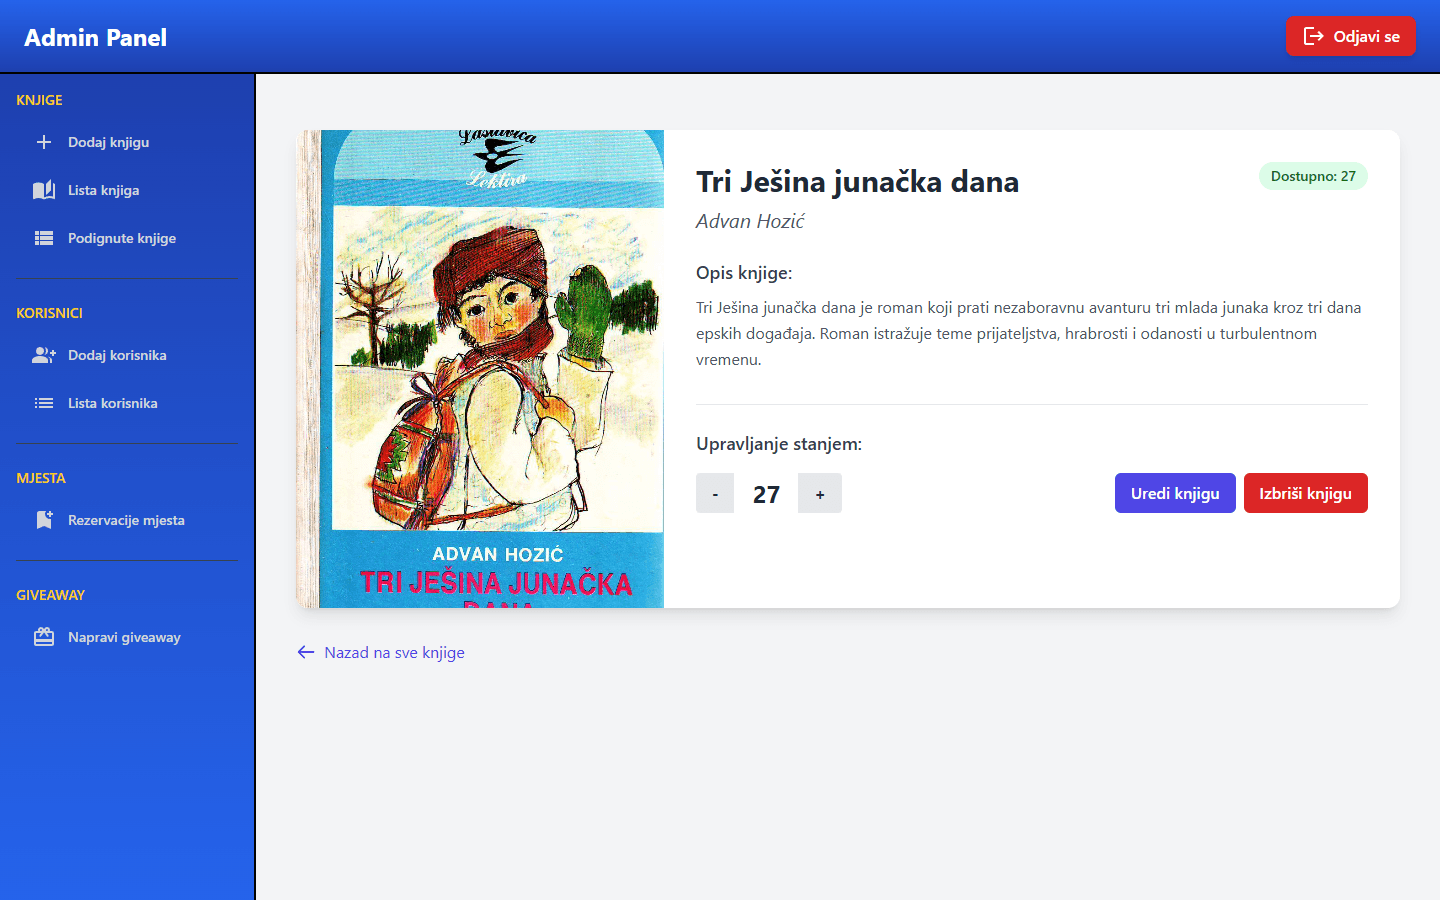Click the book title Tri Ješina junačka dana
This screenshot has height=900, width=1440.
pos(858,181)
